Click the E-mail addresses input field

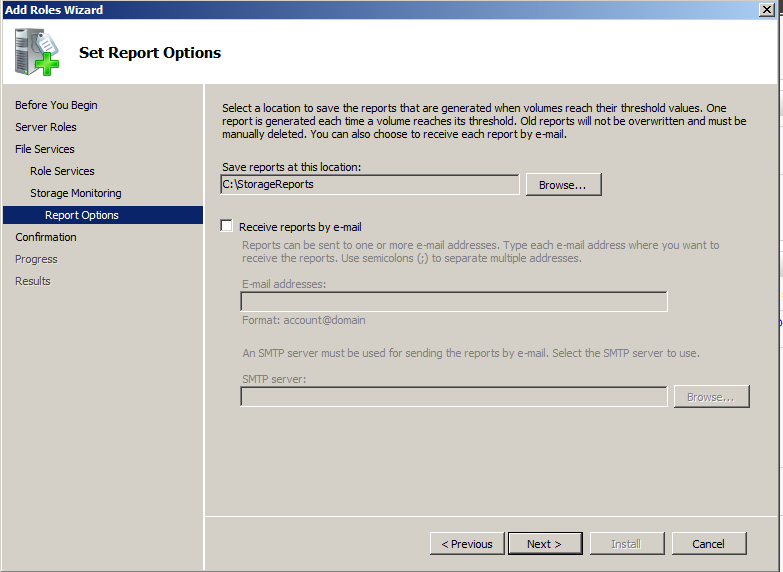(x=453, y=302)
